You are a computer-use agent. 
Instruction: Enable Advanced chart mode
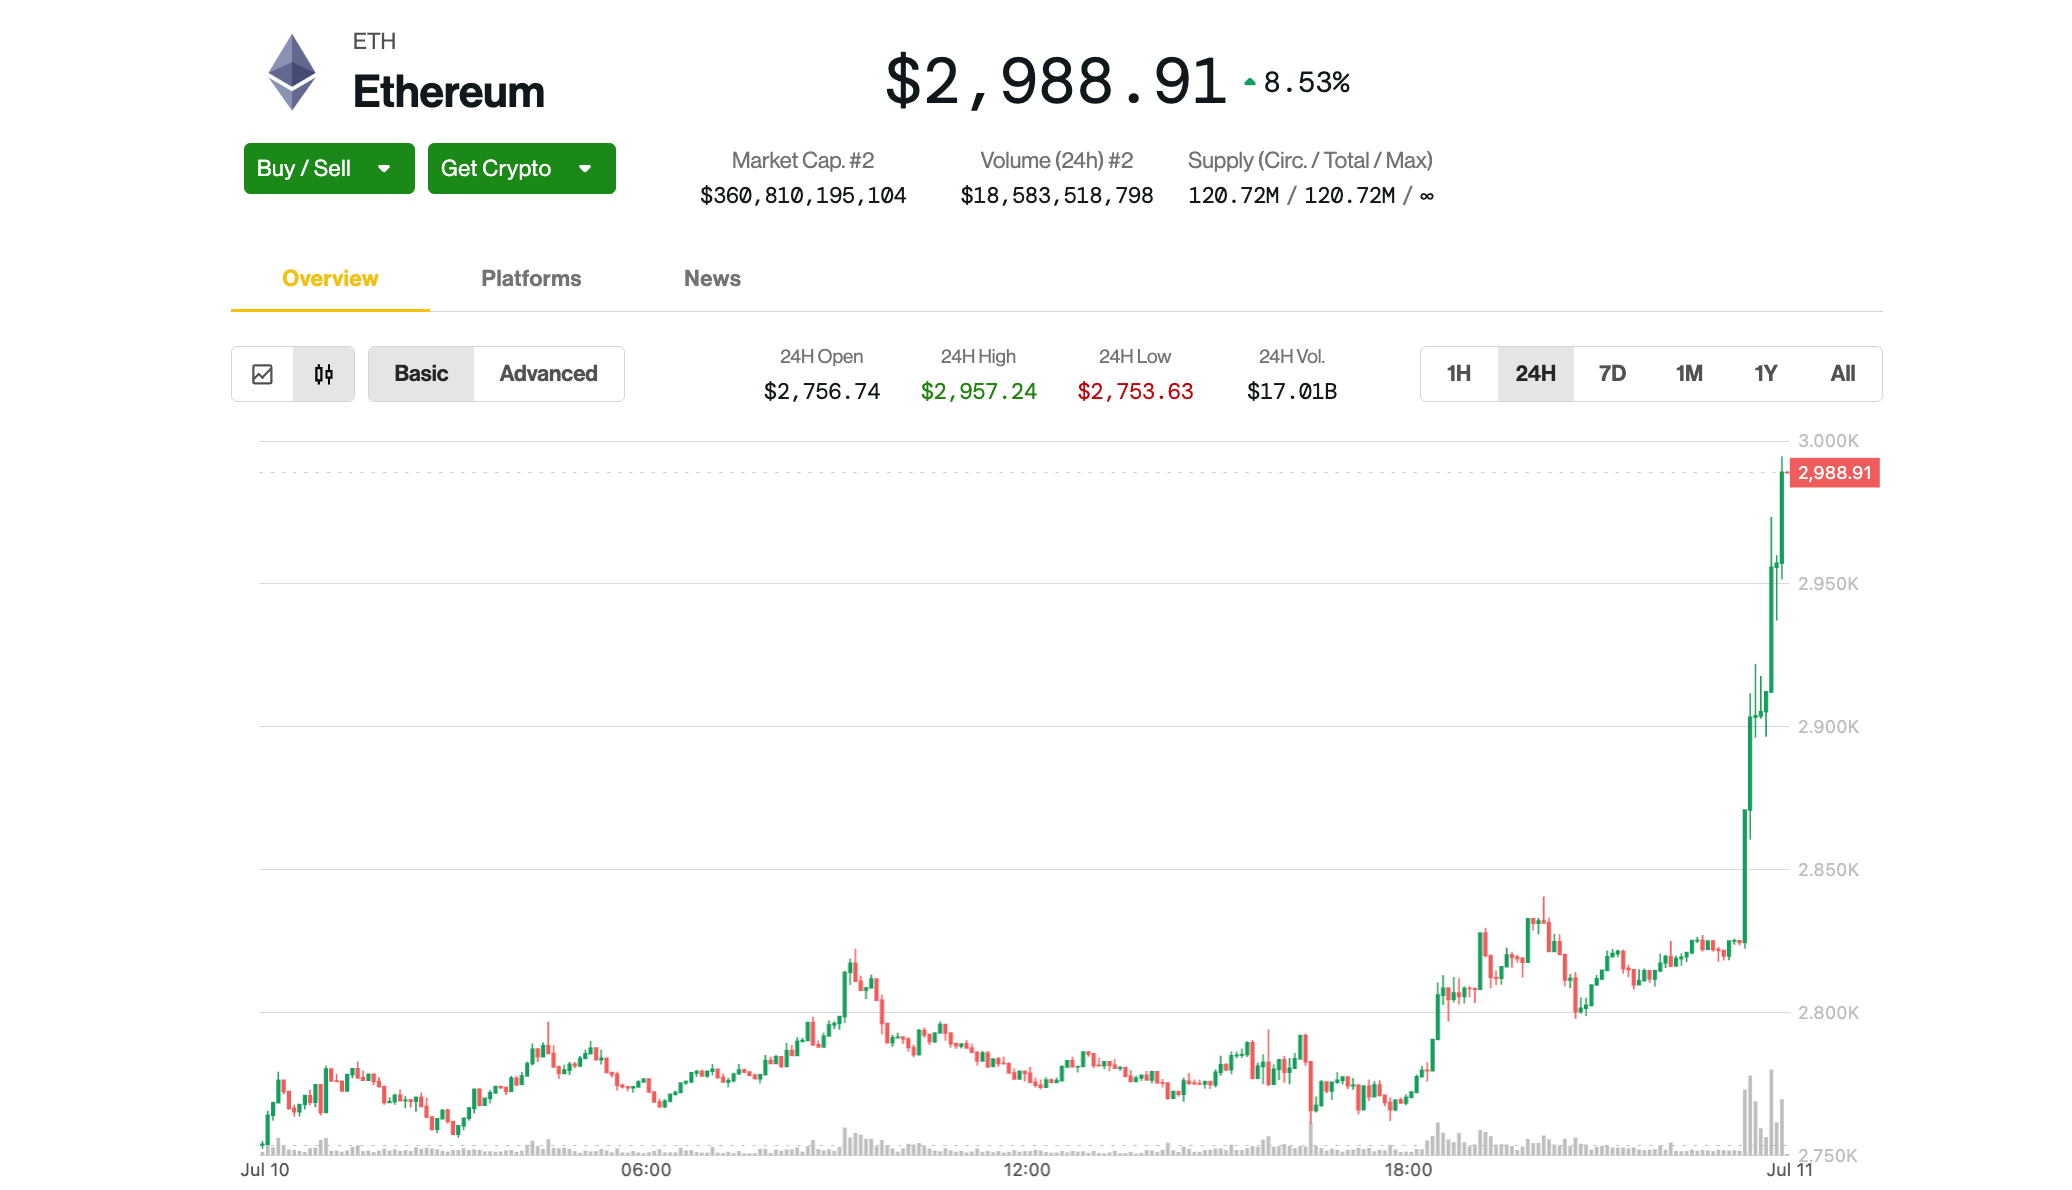[548, 373]
